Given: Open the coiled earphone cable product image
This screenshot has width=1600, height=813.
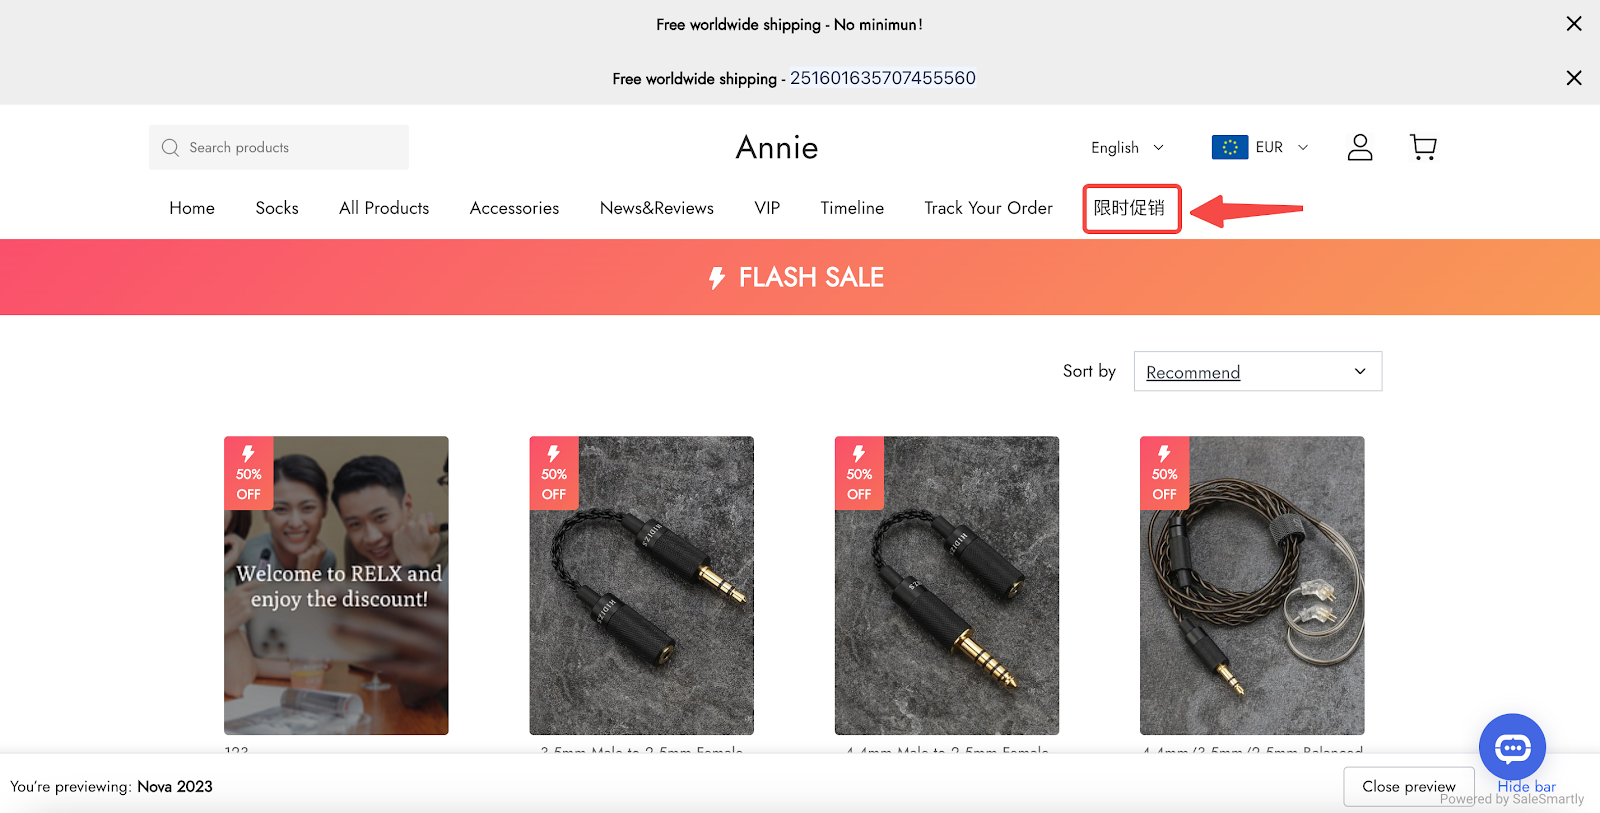Looking at the screenshot, I should tap(1252, 585).
